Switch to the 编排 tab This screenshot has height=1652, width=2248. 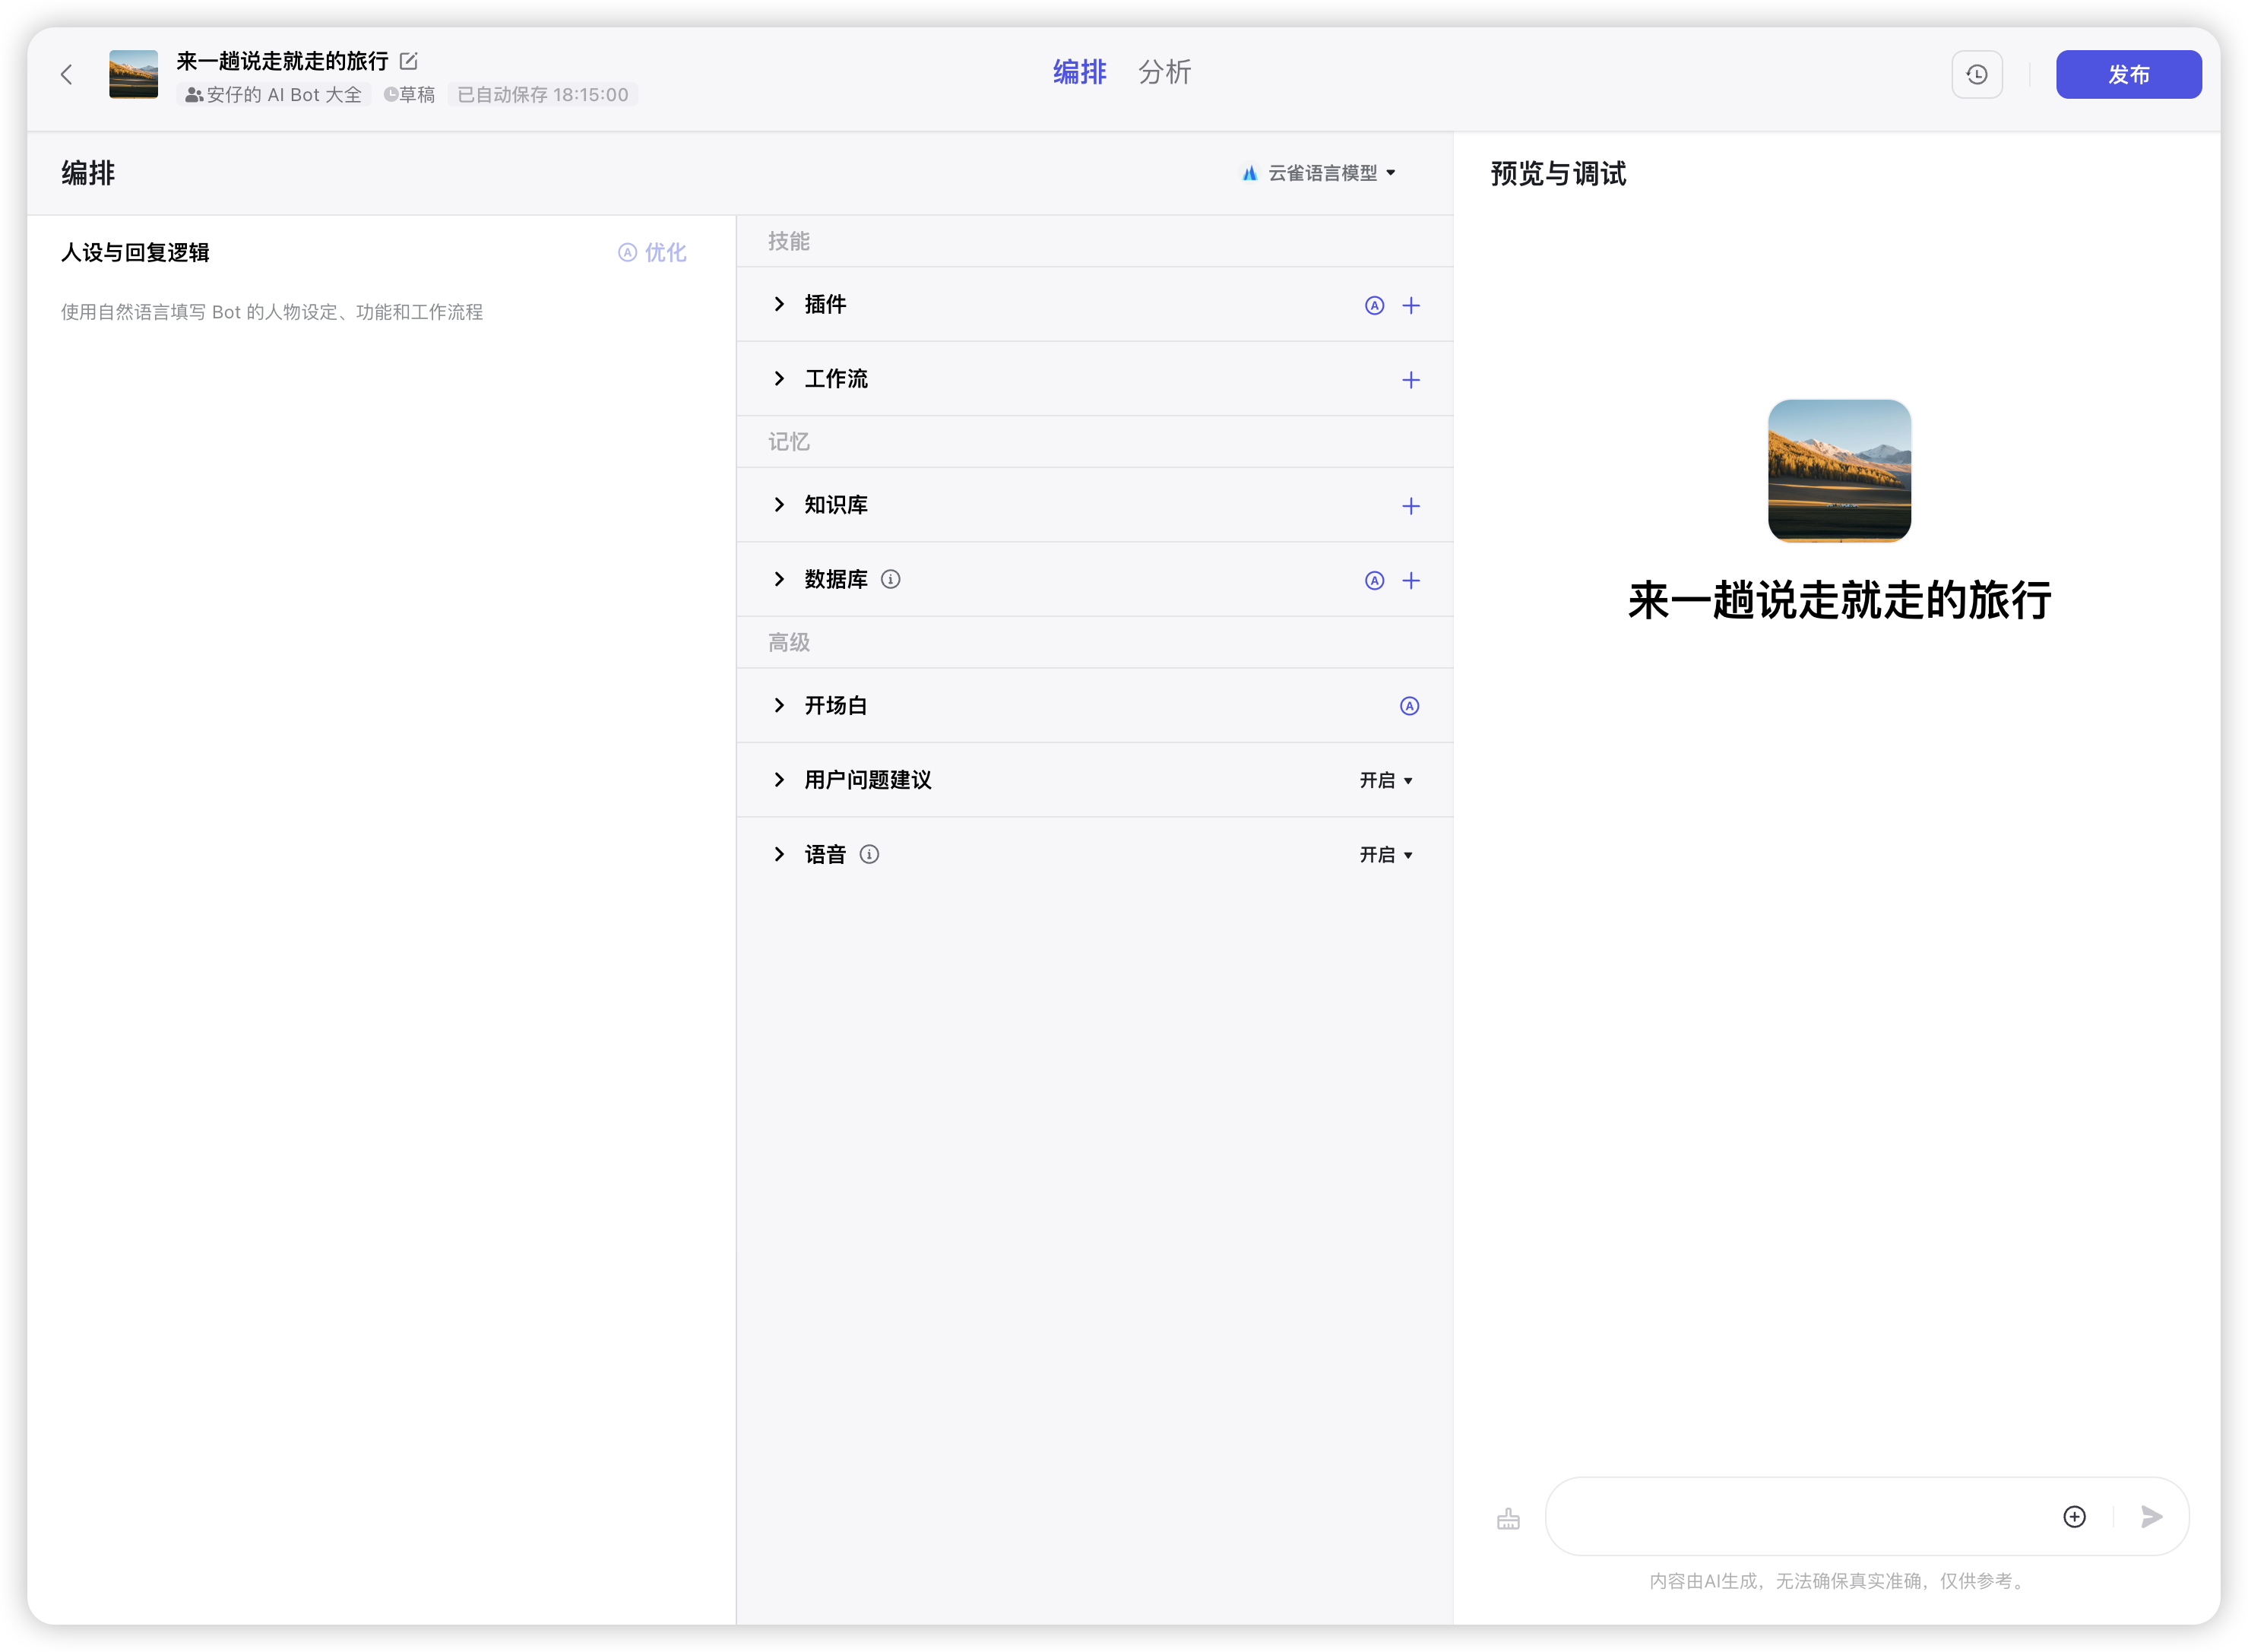[1079, 72]
